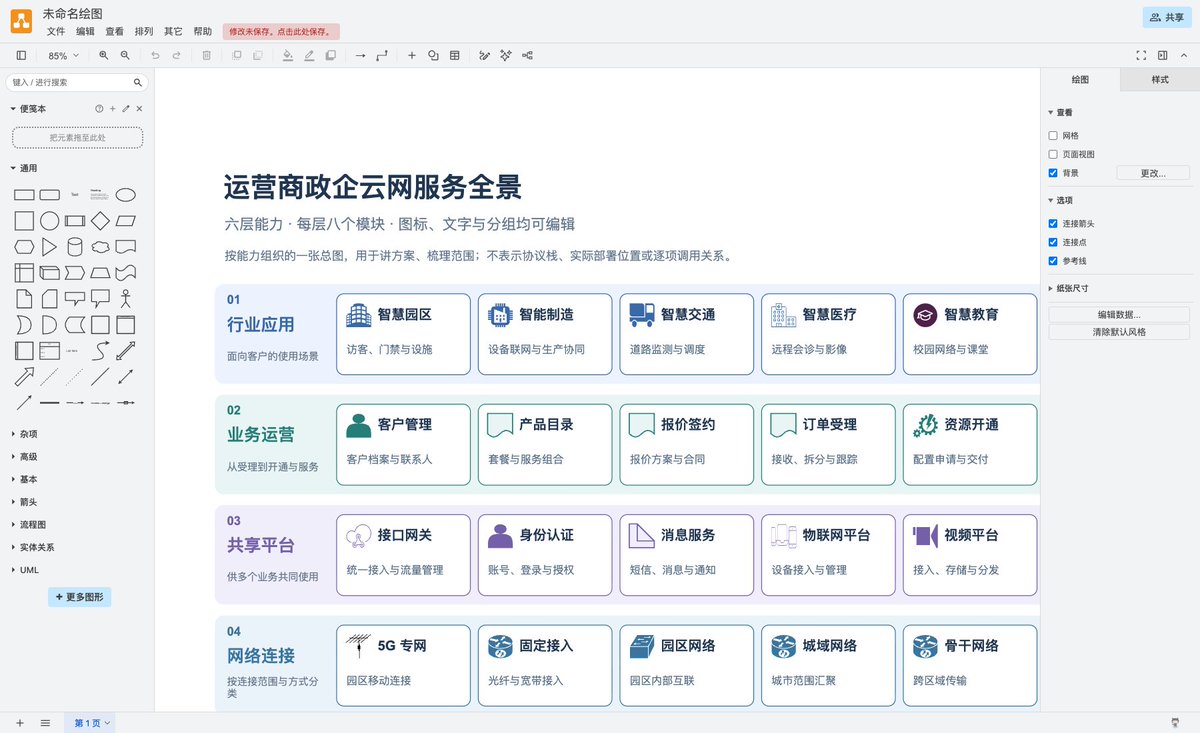Select the ellipse shape in General palette
The height and width of the screenshot is (733, 1200).
coord(126,195)
